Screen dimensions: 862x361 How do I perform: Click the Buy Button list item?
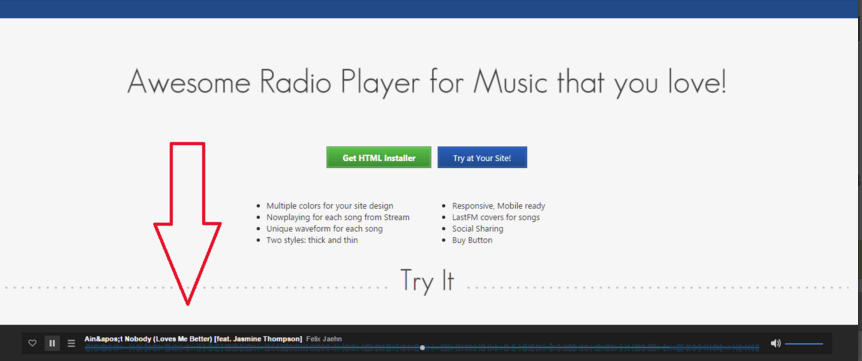(x=472, y=240)
